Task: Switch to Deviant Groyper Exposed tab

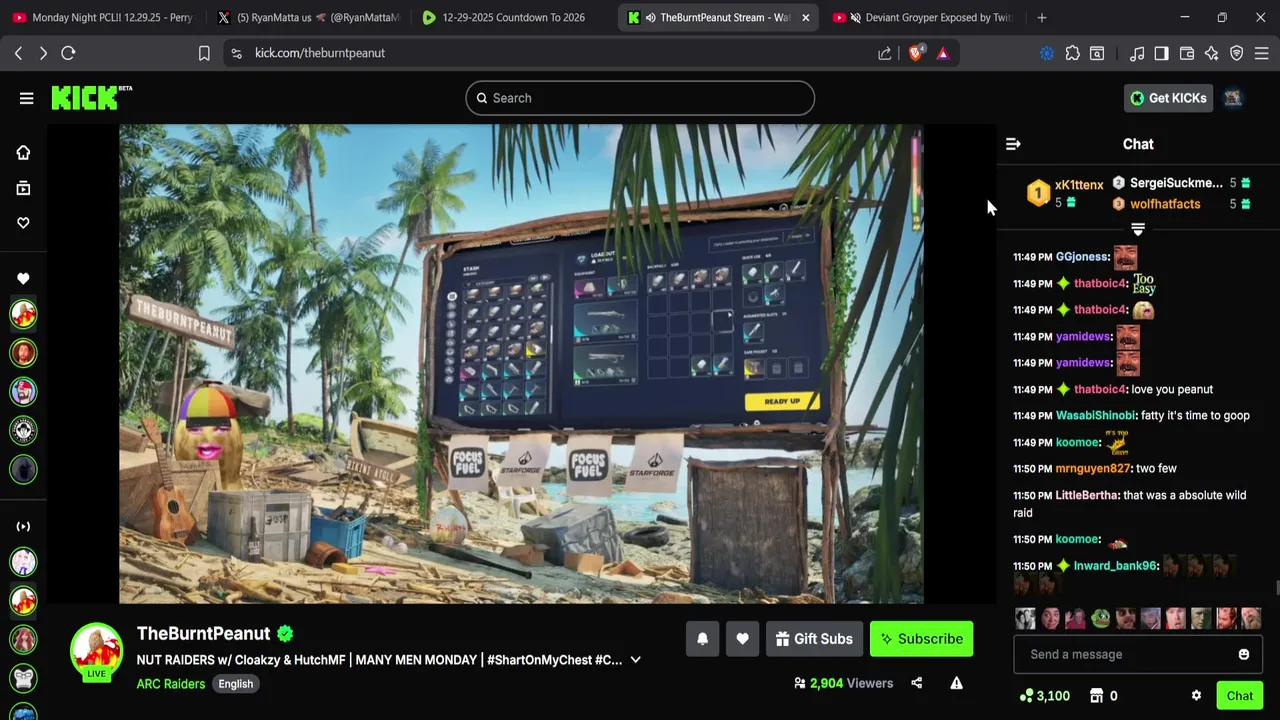Action: [x=922, y=17]
